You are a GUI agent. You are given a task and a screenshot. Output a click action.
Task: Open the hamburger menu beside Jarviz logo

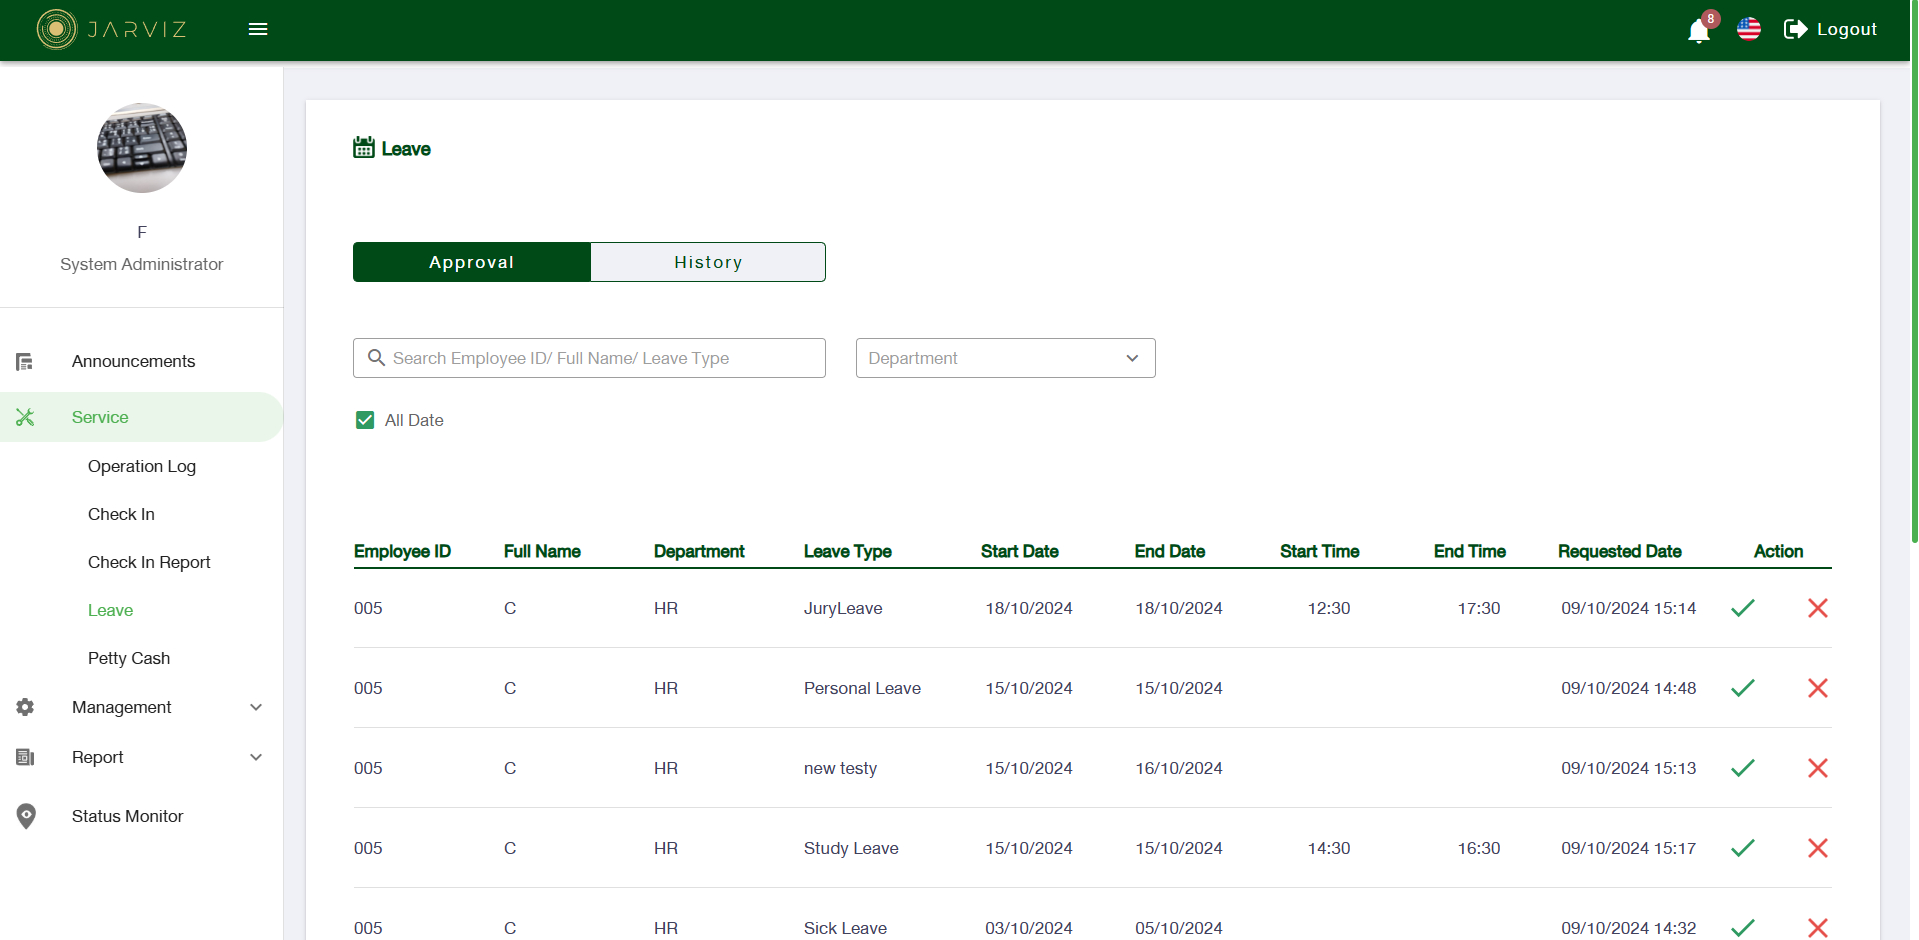(x=257, y=29)
